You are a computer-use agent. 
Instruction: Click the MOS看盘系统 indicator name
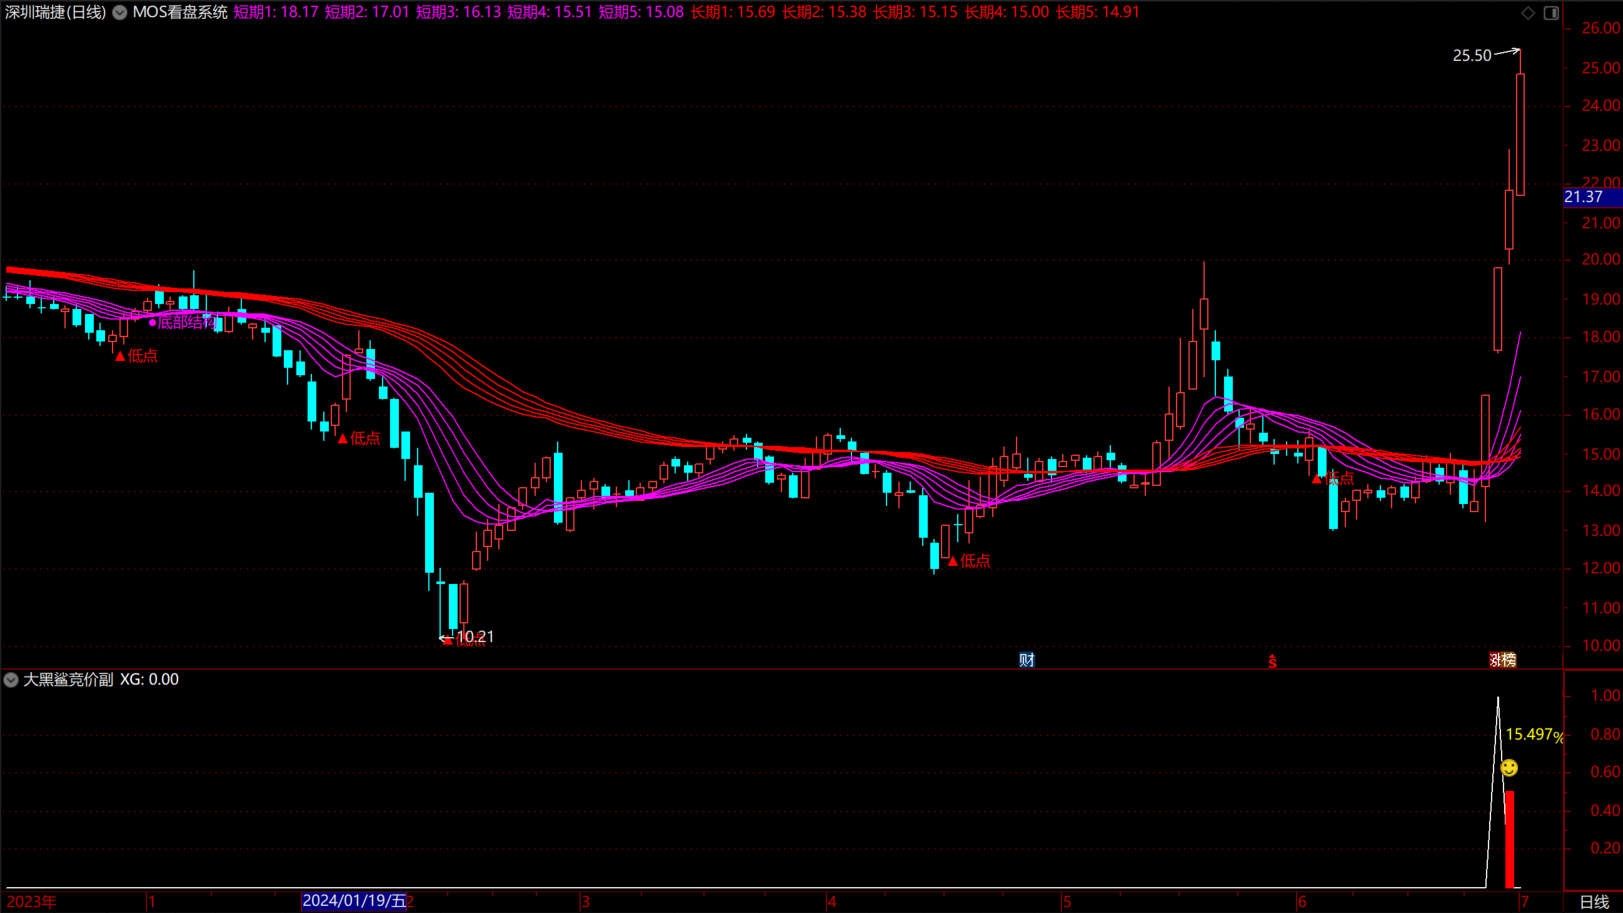tap(180, 13)
